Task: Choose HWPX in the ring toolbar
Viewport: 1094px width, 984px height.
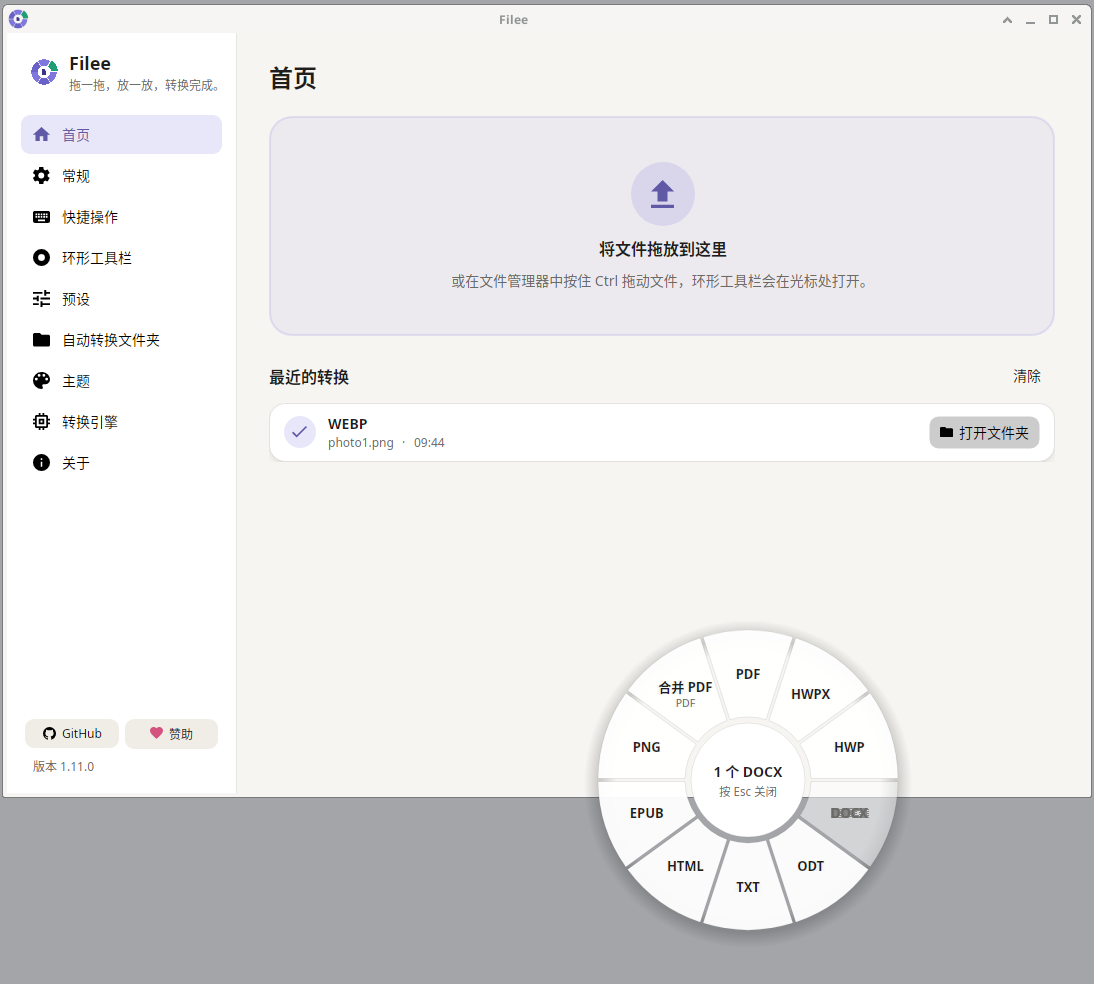Action: (x=810, y=694)
